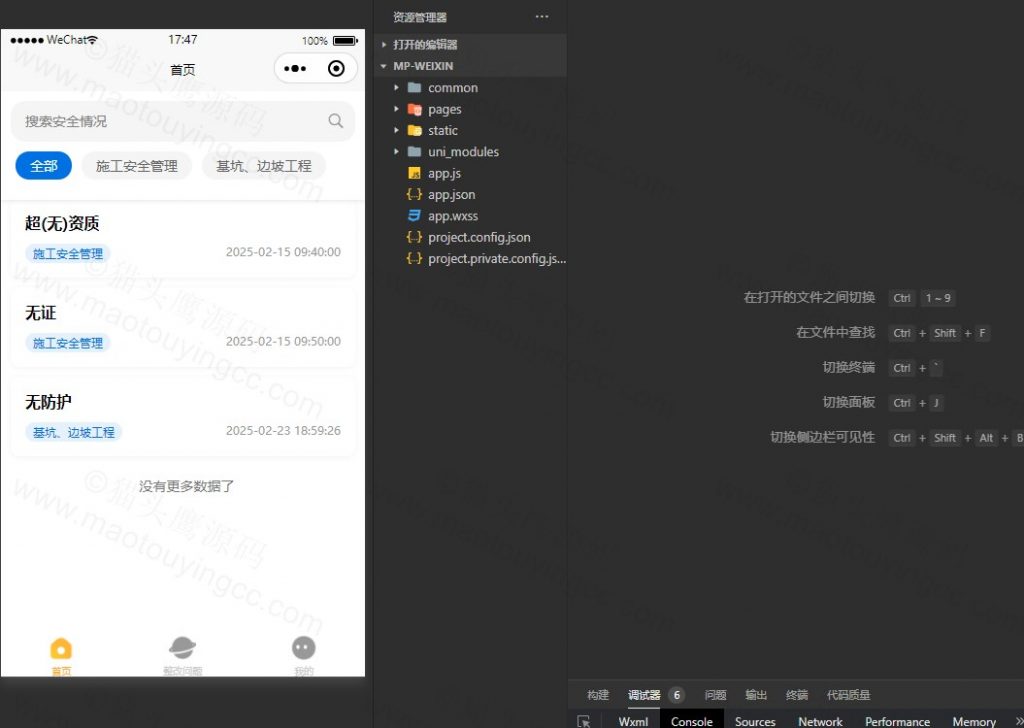This screenshot has width=1024, height=728.
Task: Switch to the 问题 panel tab
Action: [715, 695]
